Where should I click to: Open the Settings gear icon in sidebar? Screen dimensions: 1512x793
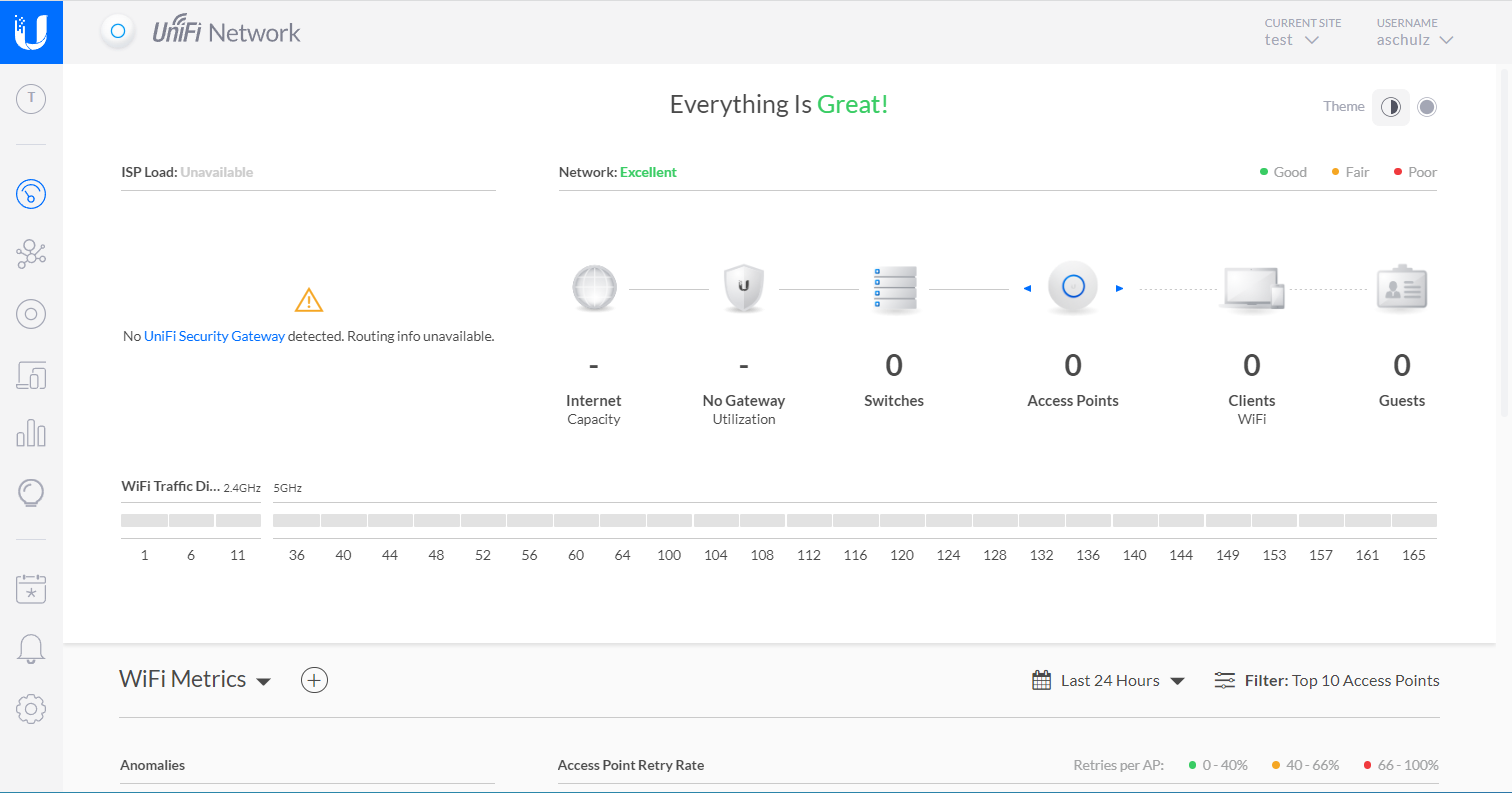point(32,709)
